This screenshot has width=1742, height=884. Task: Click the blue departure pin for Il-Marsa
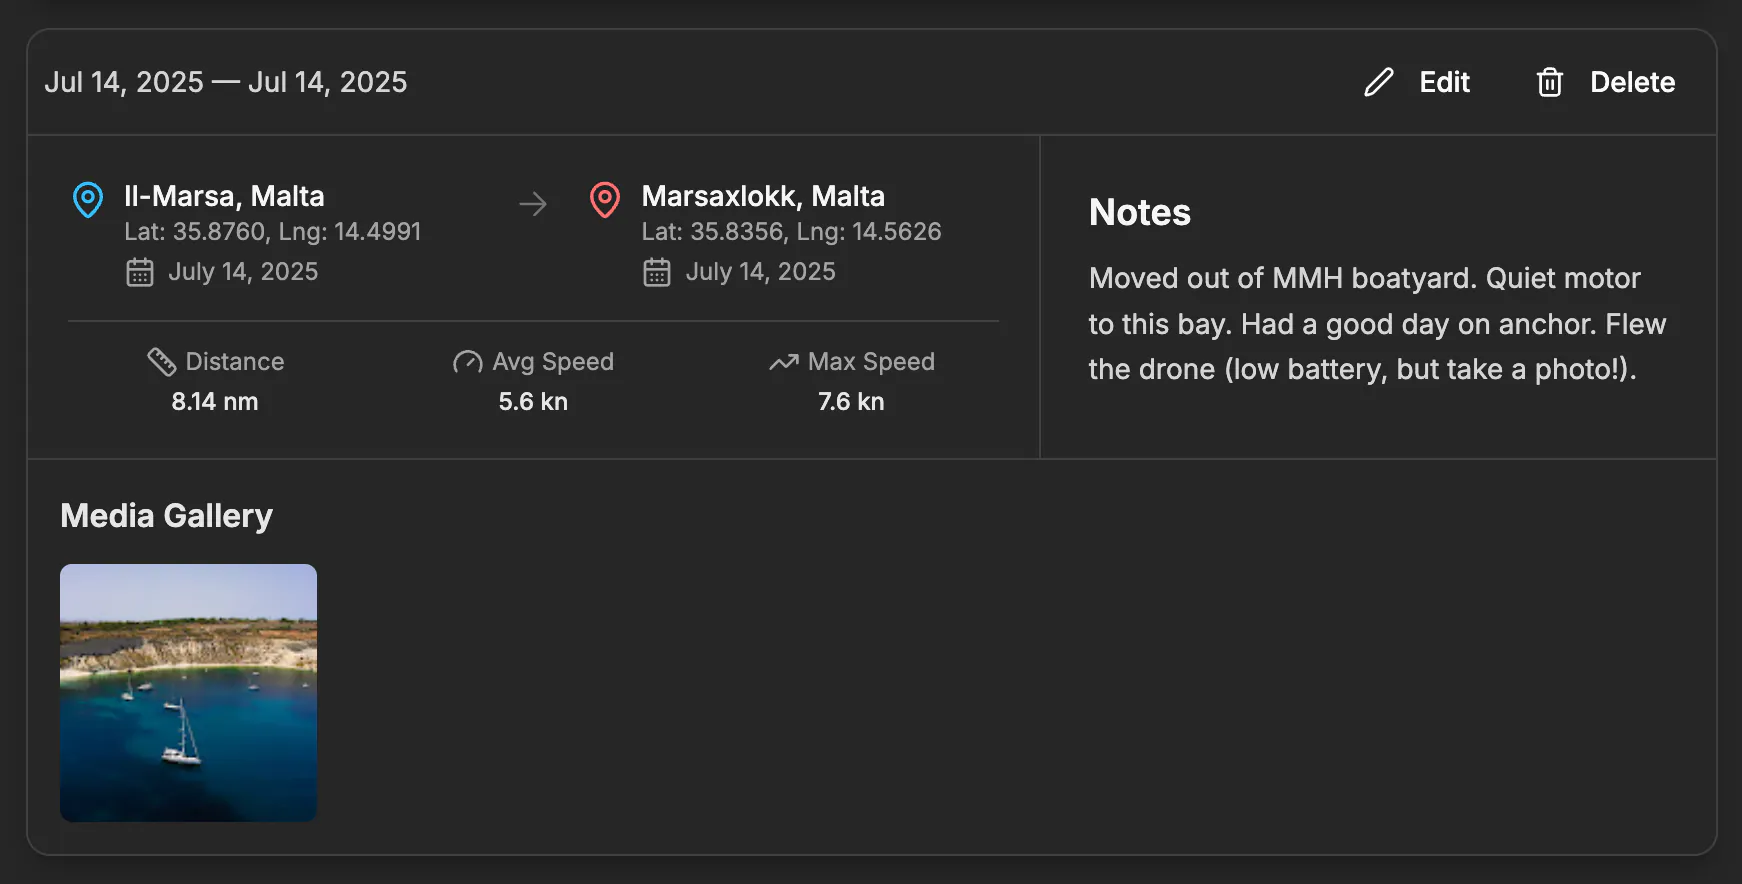[x=88, y=201]
